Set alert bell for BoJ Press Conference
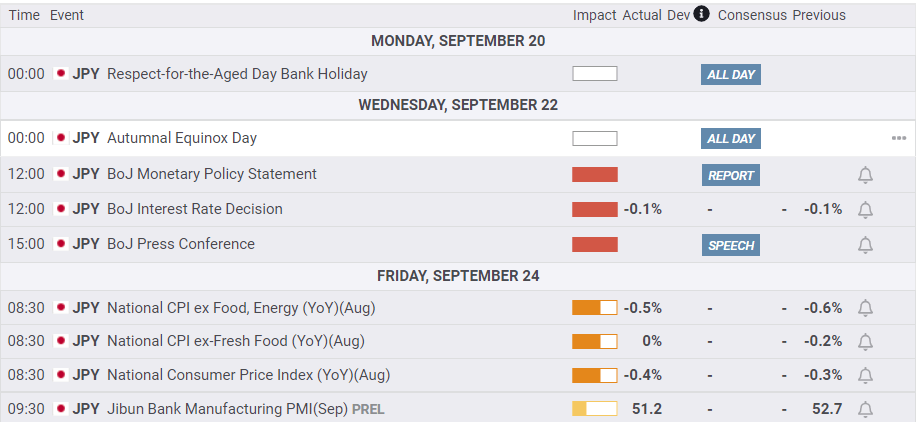Image resolution: width=916 pixels, height=422 pixels. click(866, 245)
